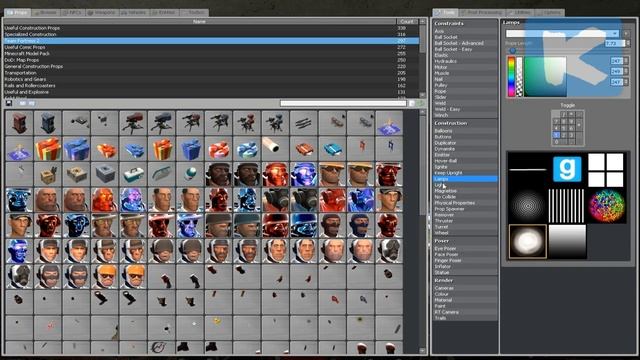
Task: Switch to the Entities tab
Action: (164, 13)
